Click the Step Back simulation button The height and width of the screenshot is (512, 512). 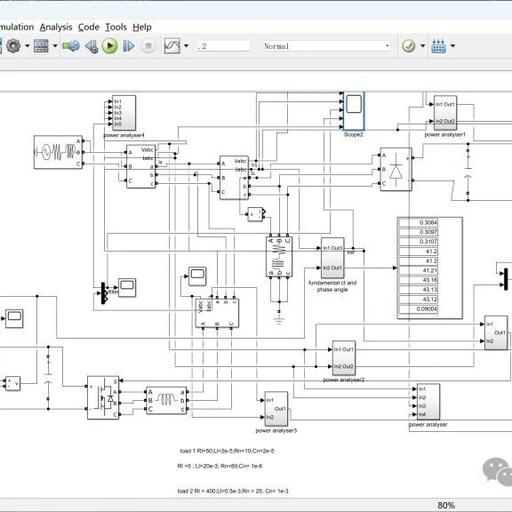tap(91, 46)
